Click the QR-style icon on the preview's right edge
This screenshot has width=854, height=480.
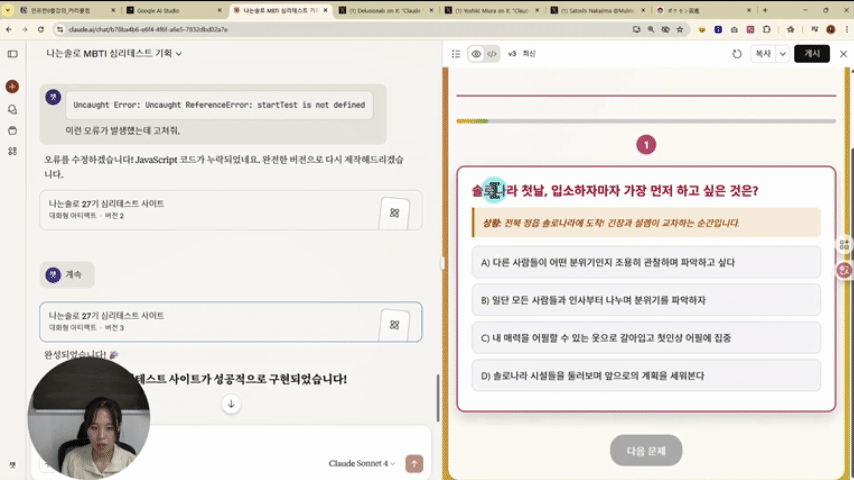[844, 245]
